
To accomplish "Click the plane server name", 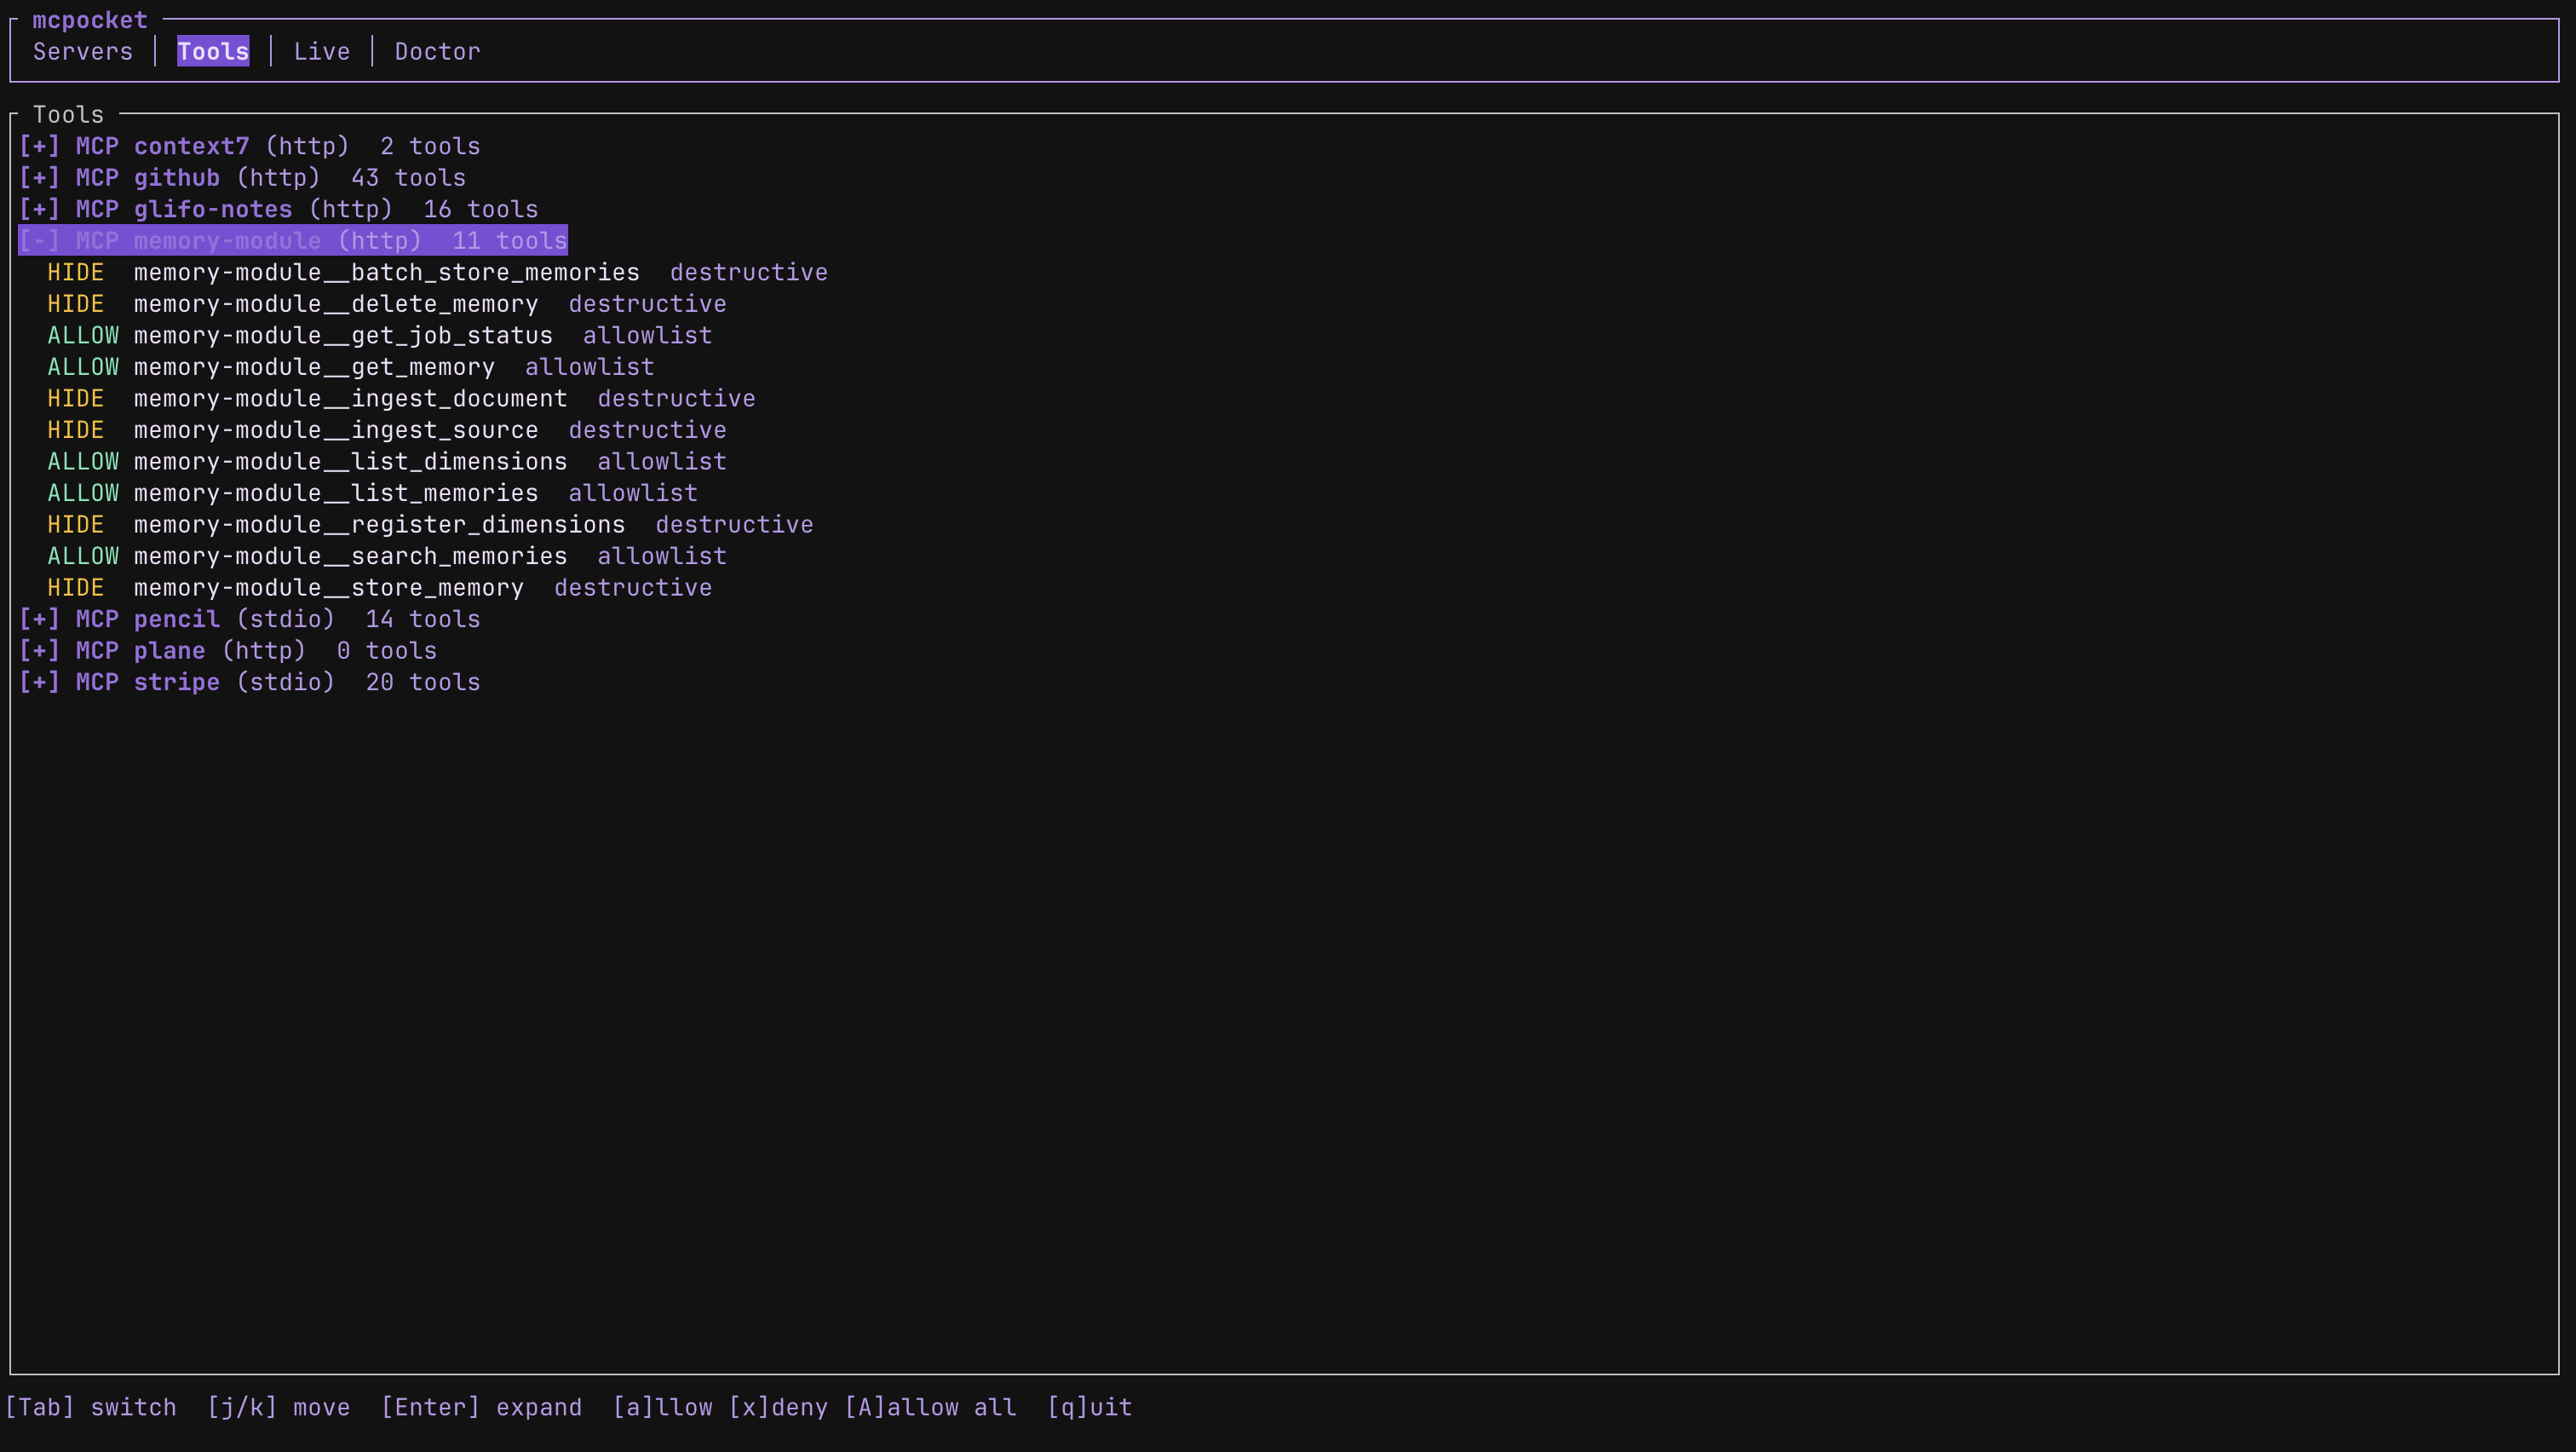I will (170, 651).
